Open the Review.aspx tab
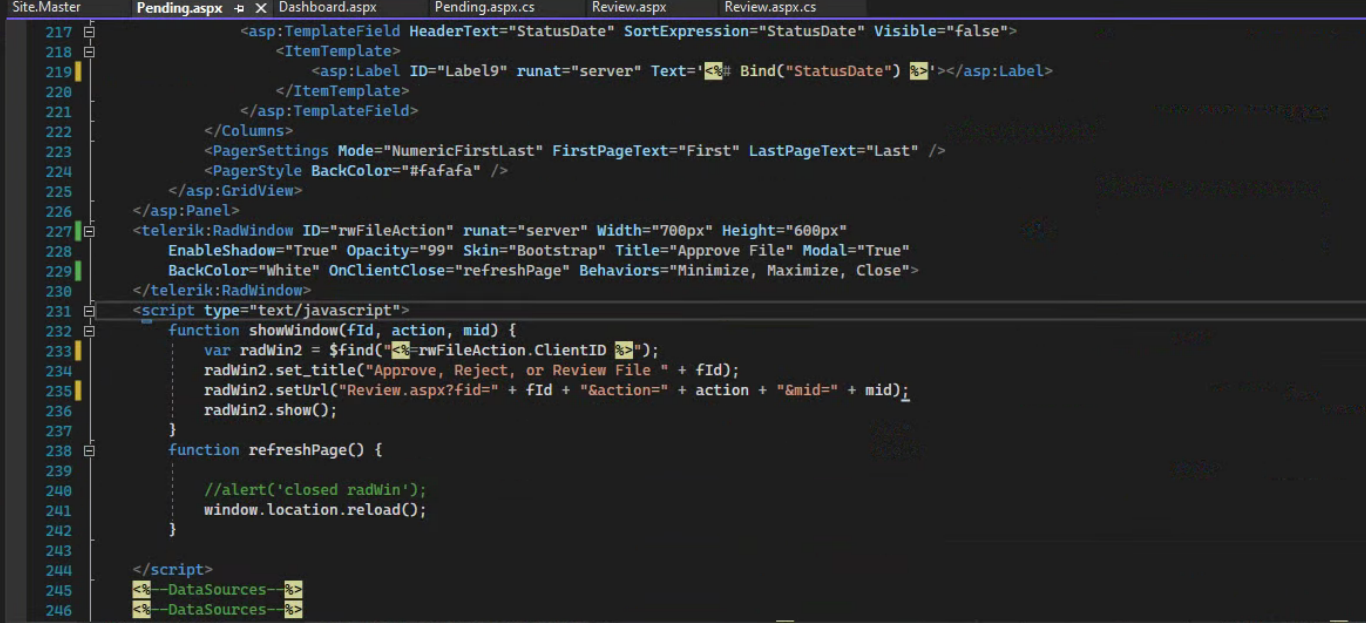The image size is (1366, 623). [x=628, y=7]
